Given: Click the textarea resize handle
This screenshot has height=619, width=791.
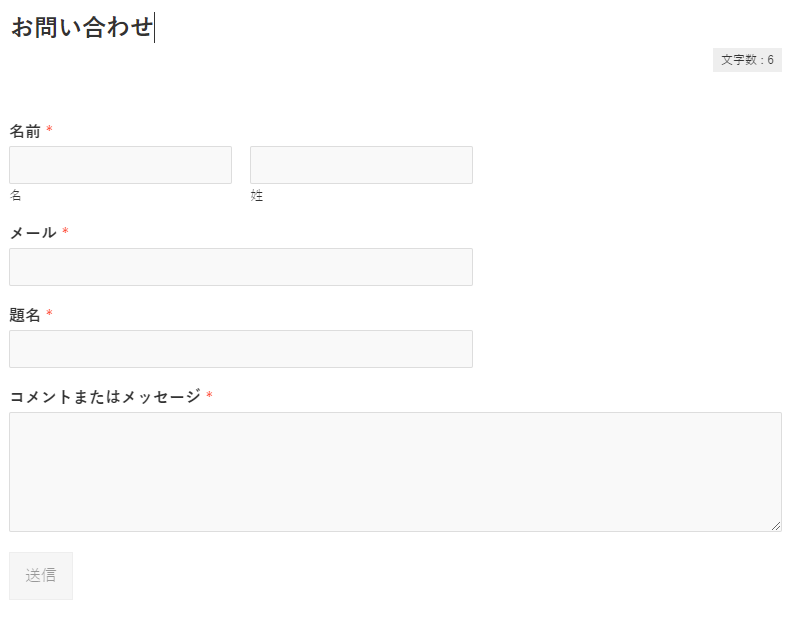Looking at the screenshot, I should pos(776,526).
